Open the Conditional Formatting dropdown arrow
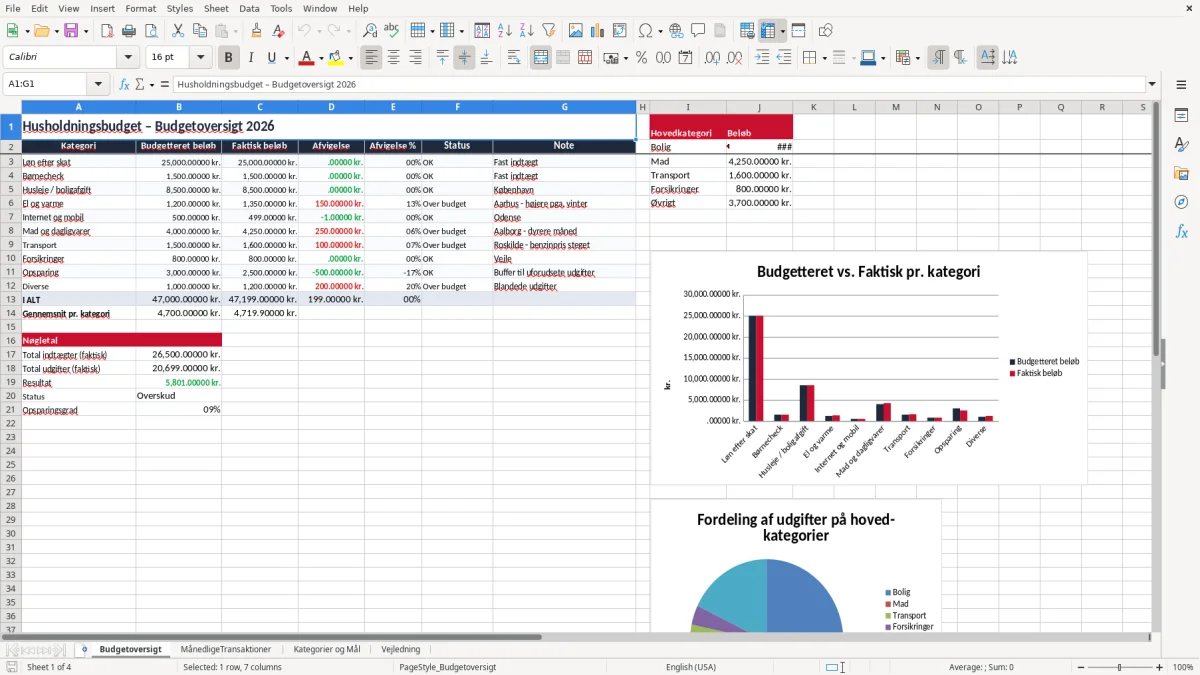The image size is (1200, 675). [917, 58]
